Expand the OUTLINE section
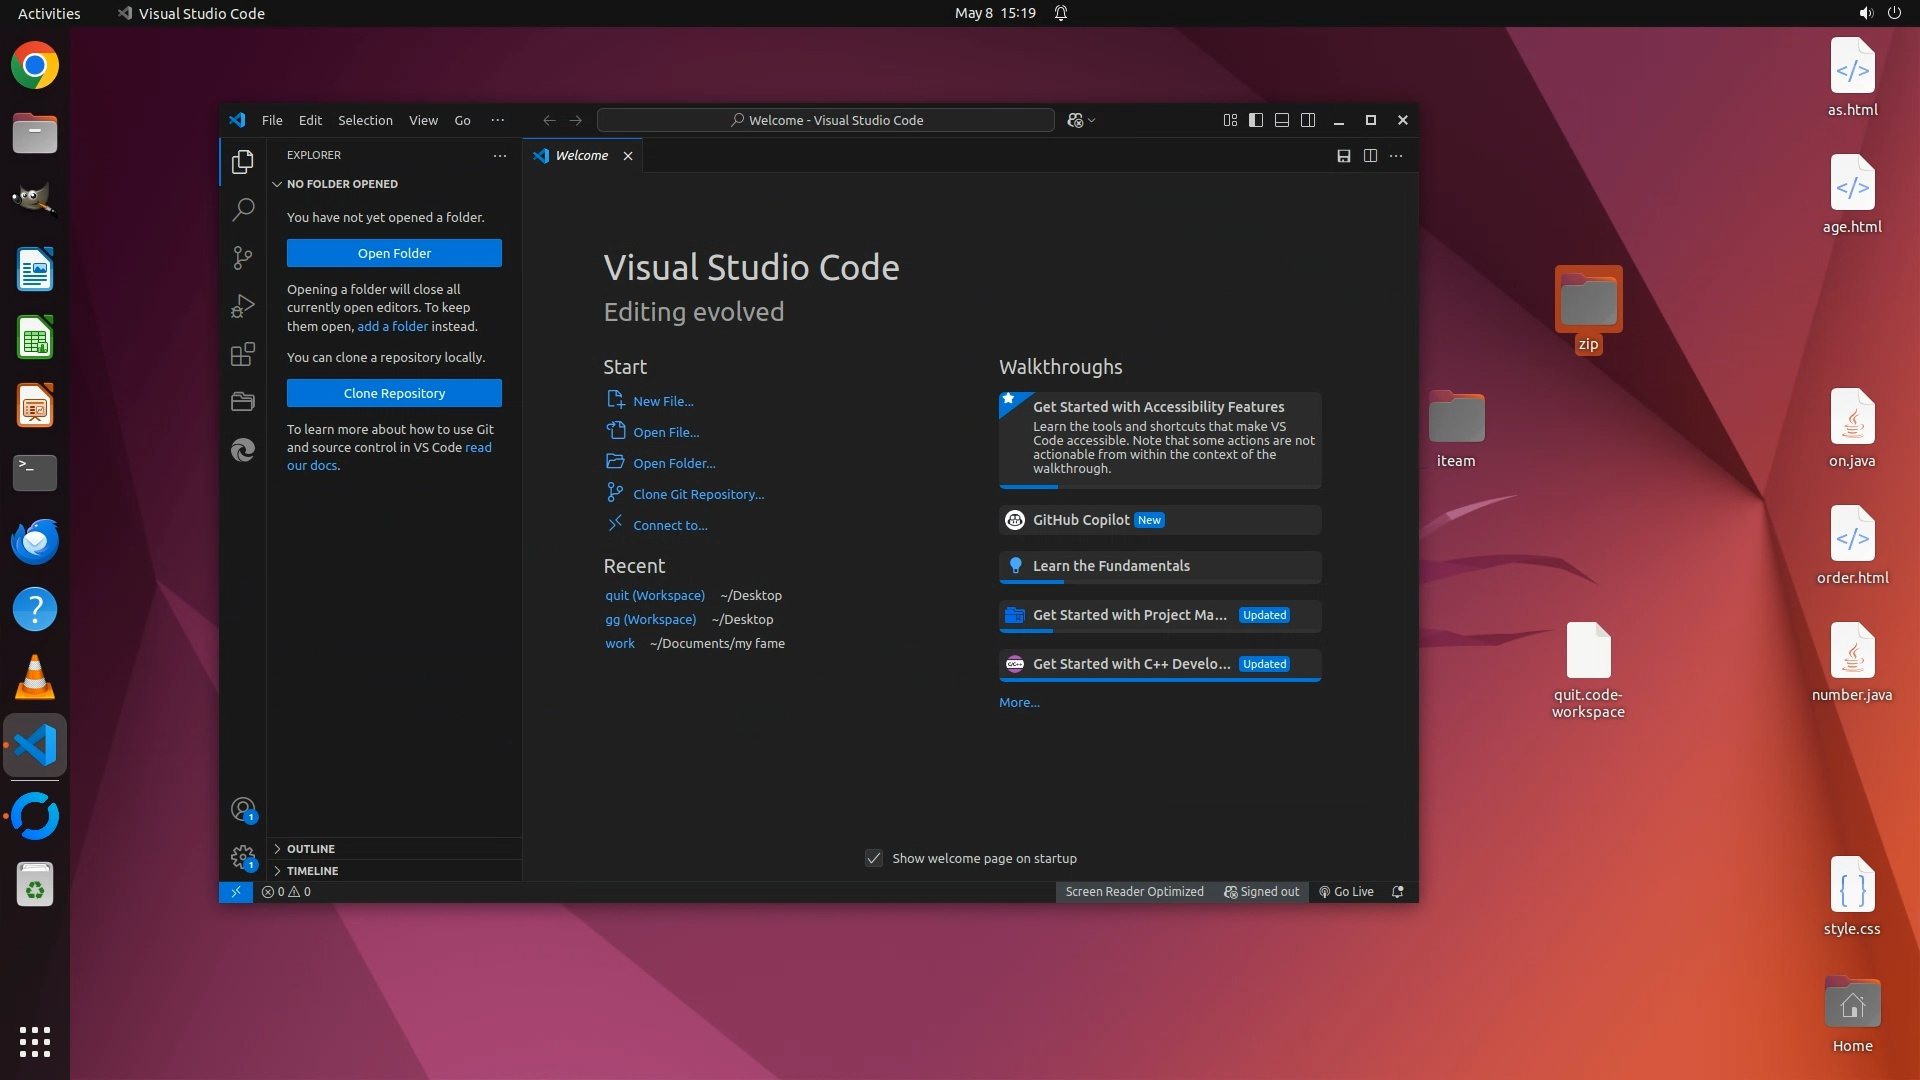 311,849
